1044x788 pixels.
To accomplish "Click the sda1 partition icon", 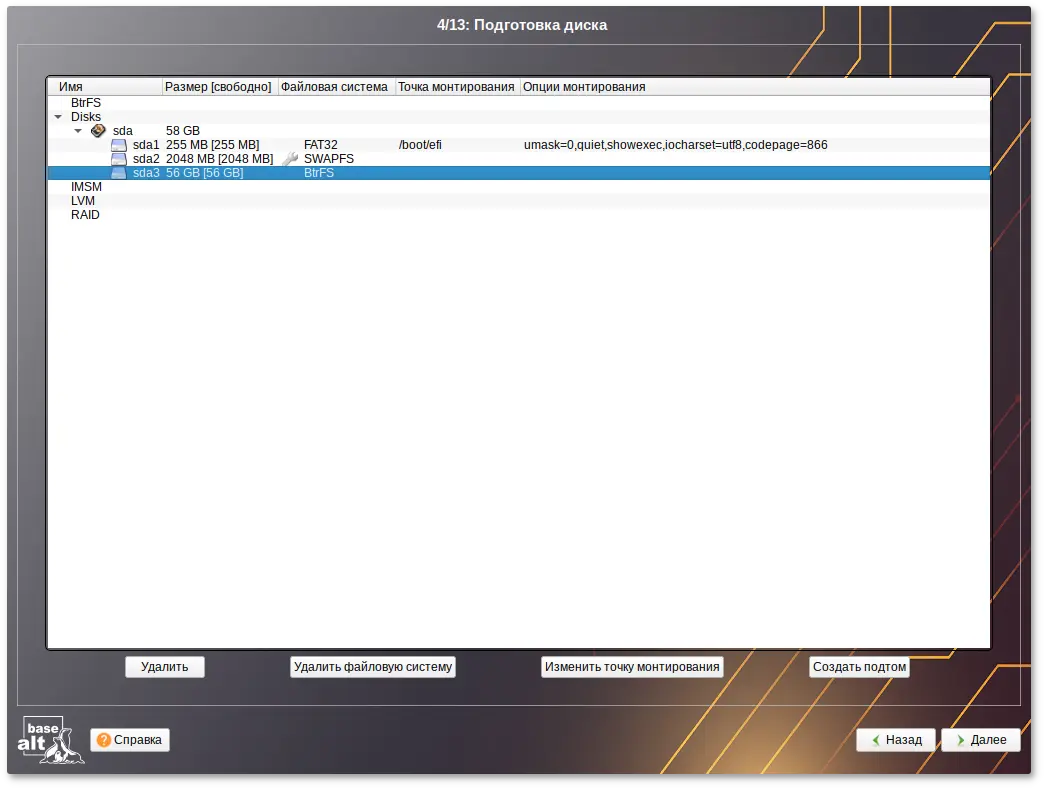I will [119, 145].
